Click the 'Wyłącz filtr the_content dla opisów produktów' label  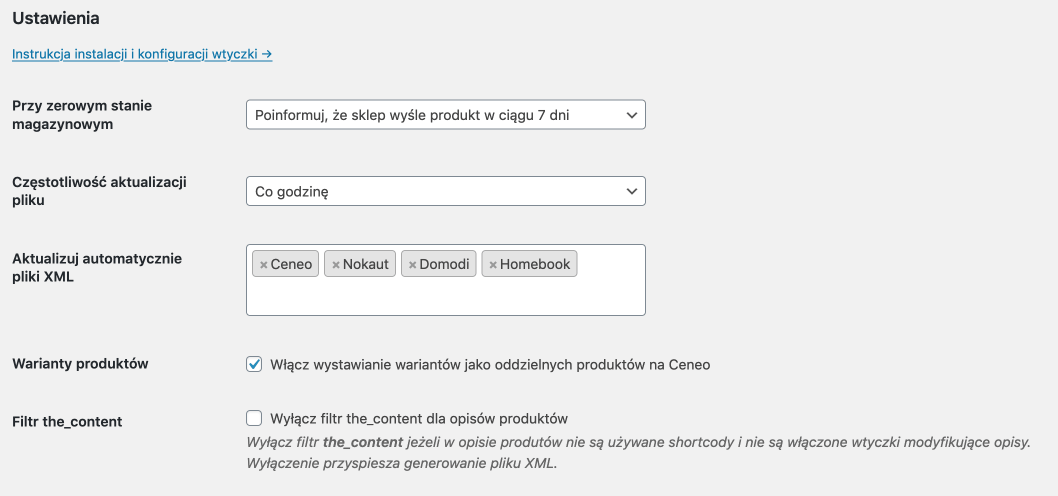click(418, 419)
